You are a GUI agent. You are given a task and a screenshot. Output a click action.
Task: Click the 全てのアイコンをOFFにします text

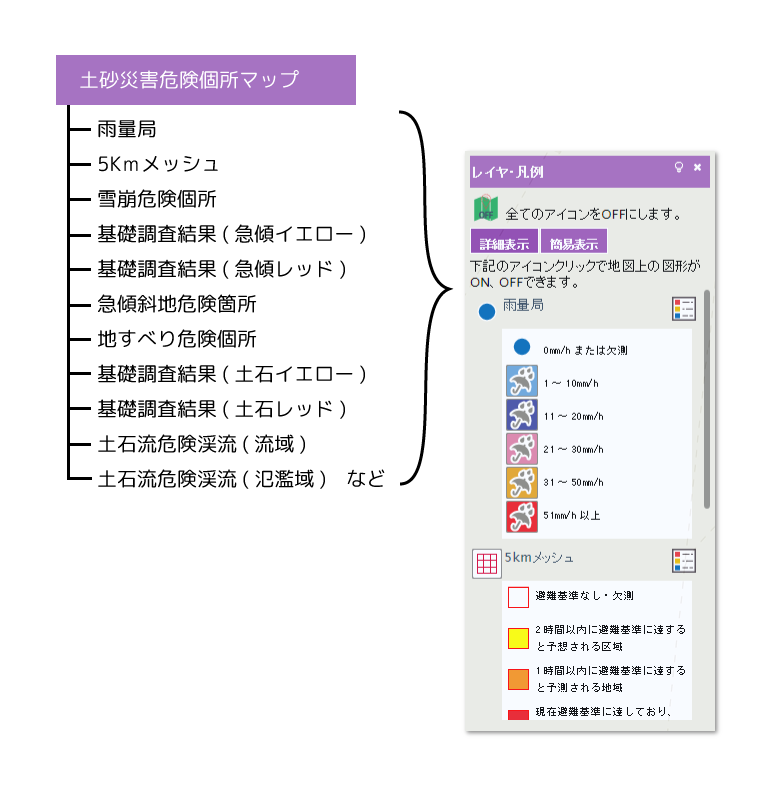[x=593, y=214]
